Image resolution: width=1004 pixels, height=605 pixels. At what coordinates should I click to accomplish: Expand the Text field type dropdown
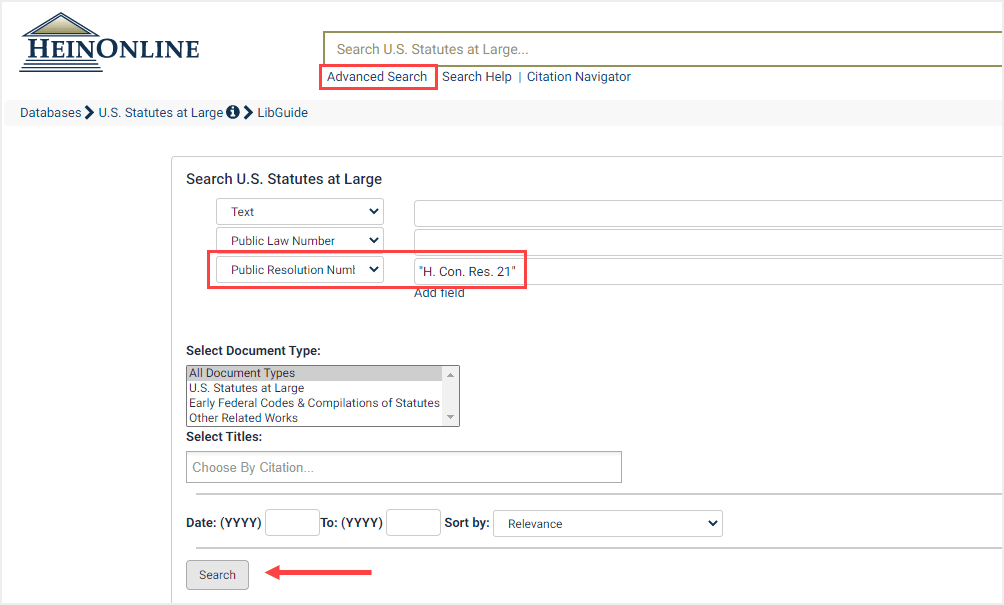[x=300, y=212]
